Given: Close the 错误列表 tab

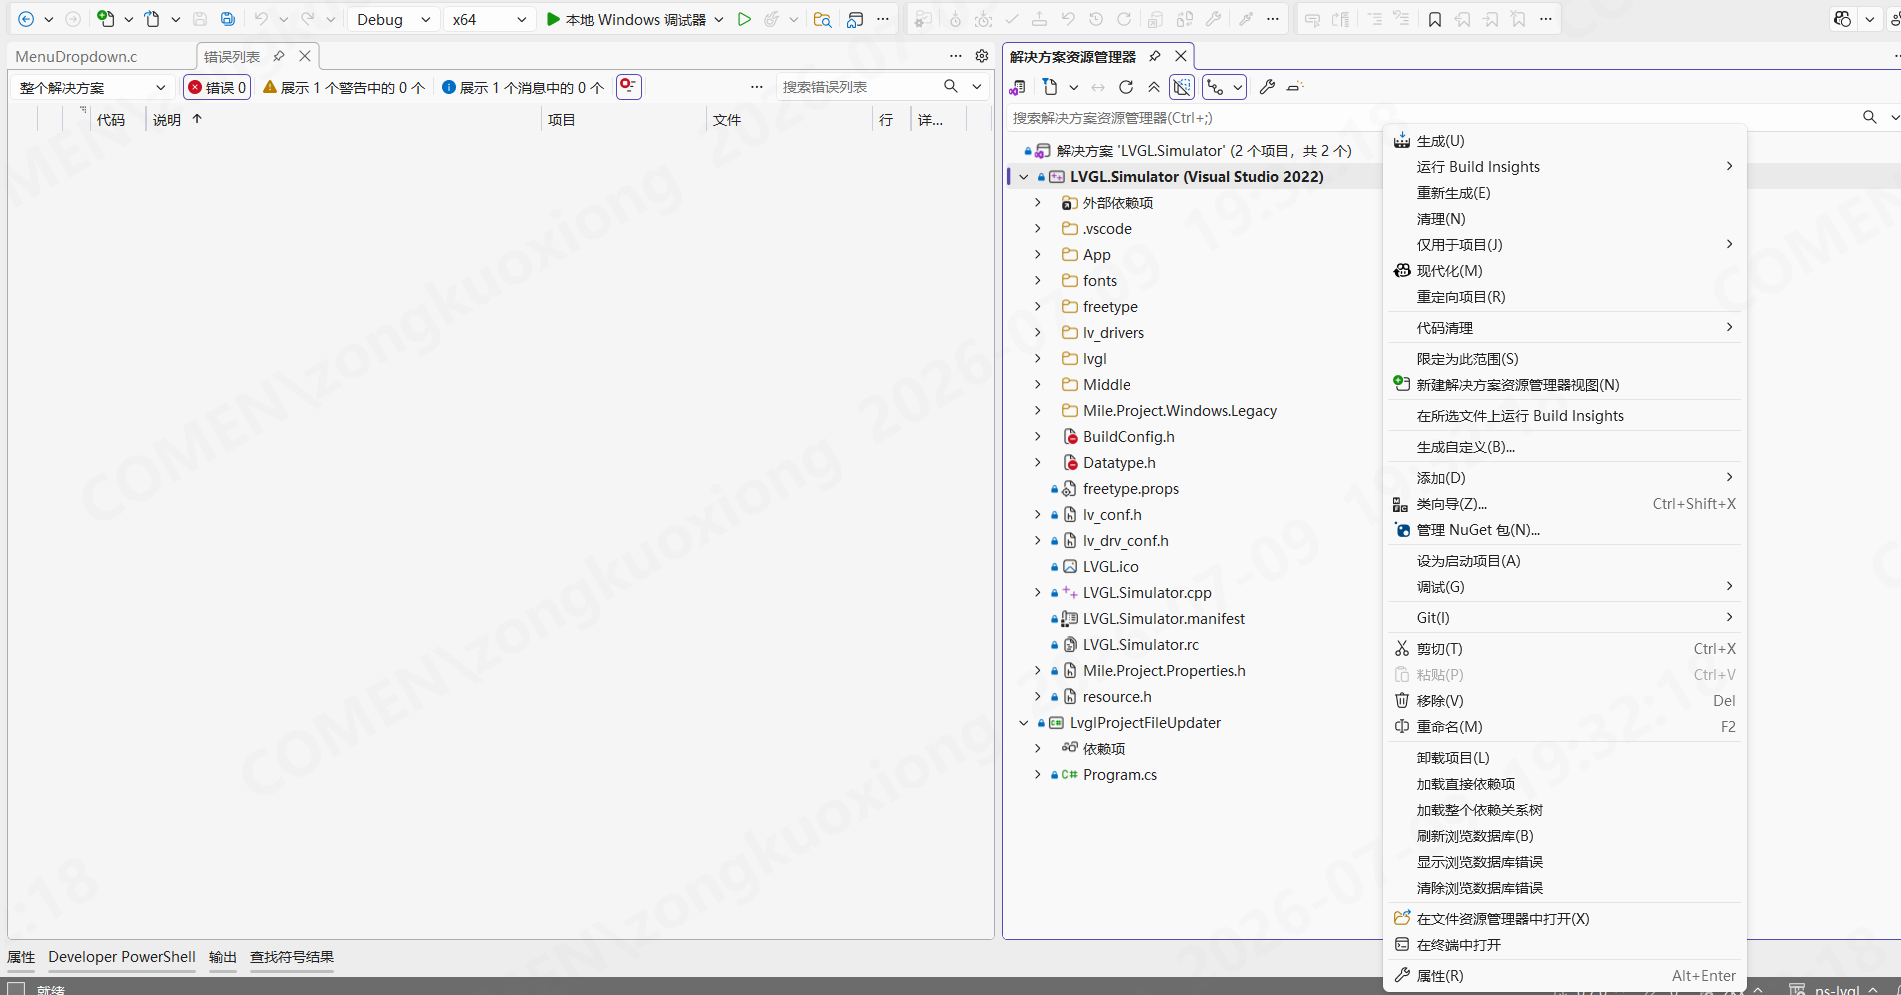Looking at the screenshot, I should (305, 56).
